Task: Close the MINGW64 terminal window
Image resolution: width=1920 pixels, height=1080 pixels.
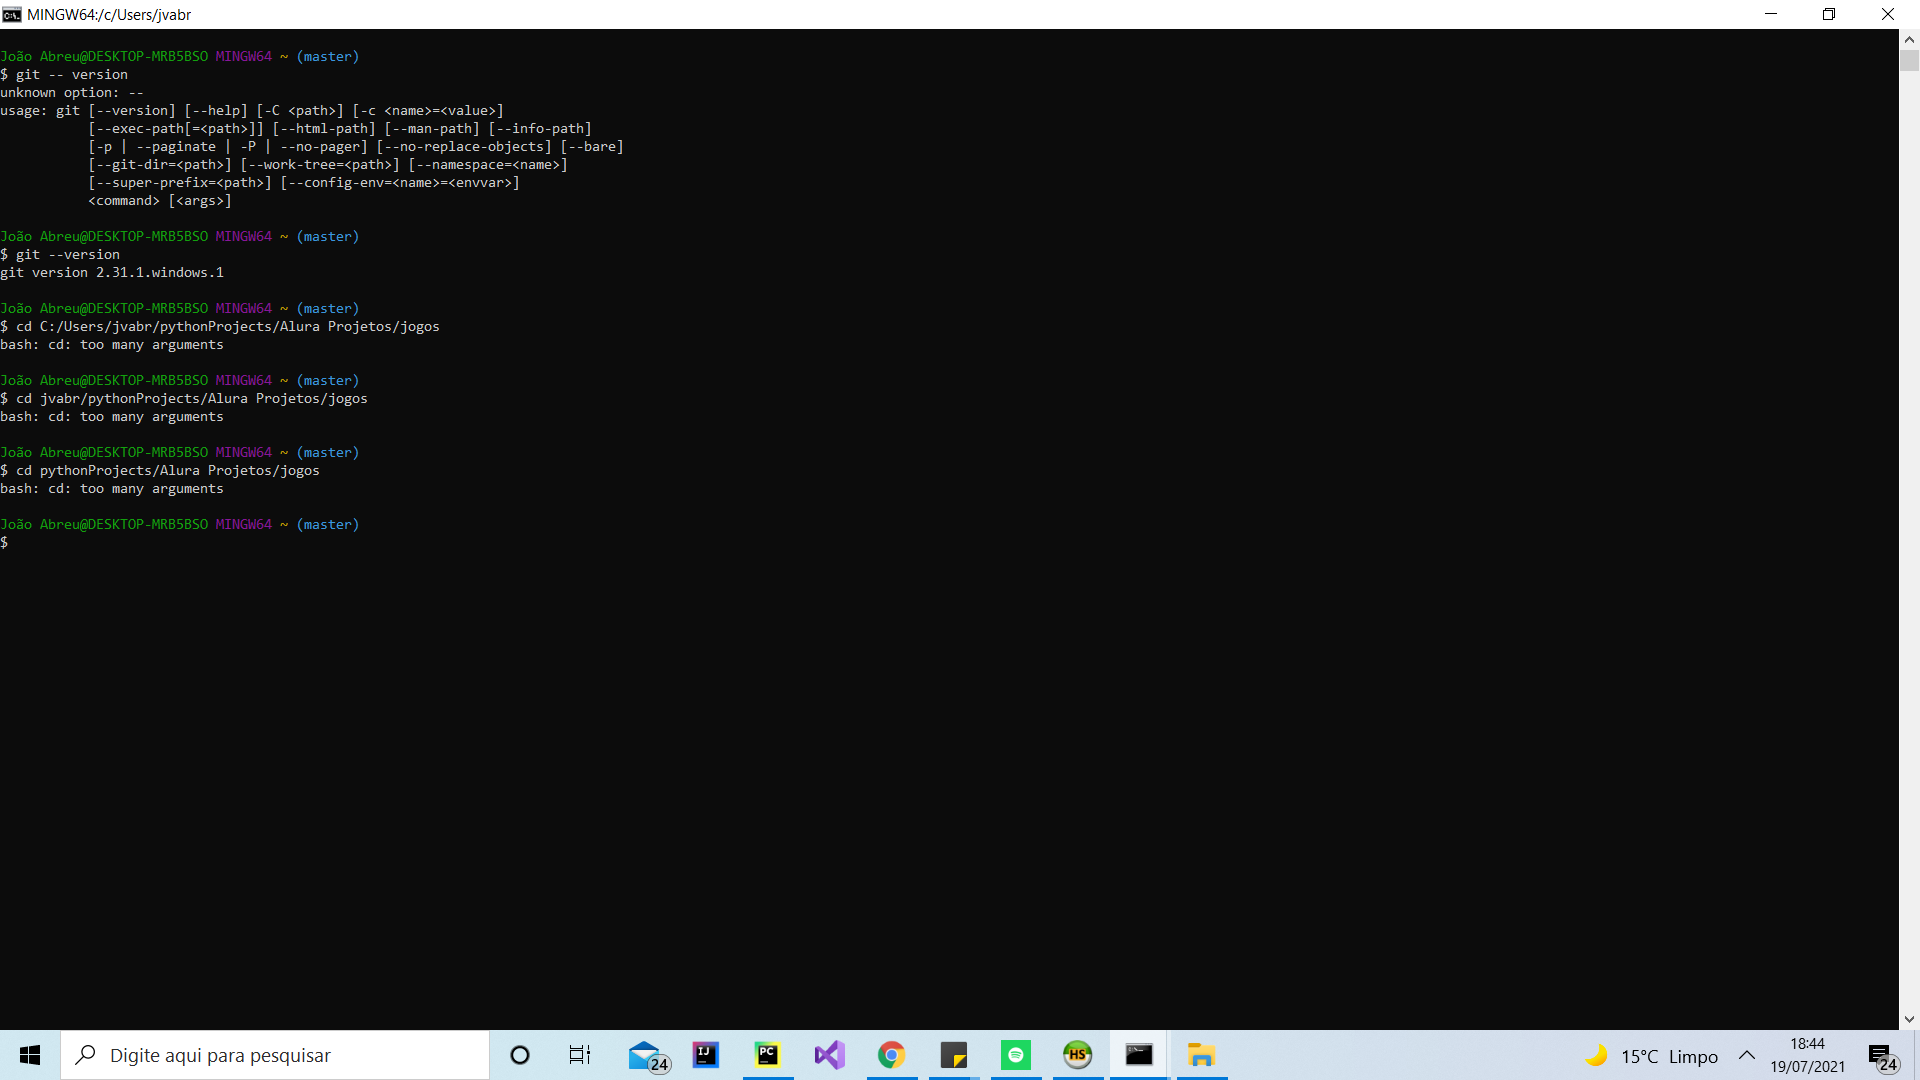Action: coord(1888,14)
